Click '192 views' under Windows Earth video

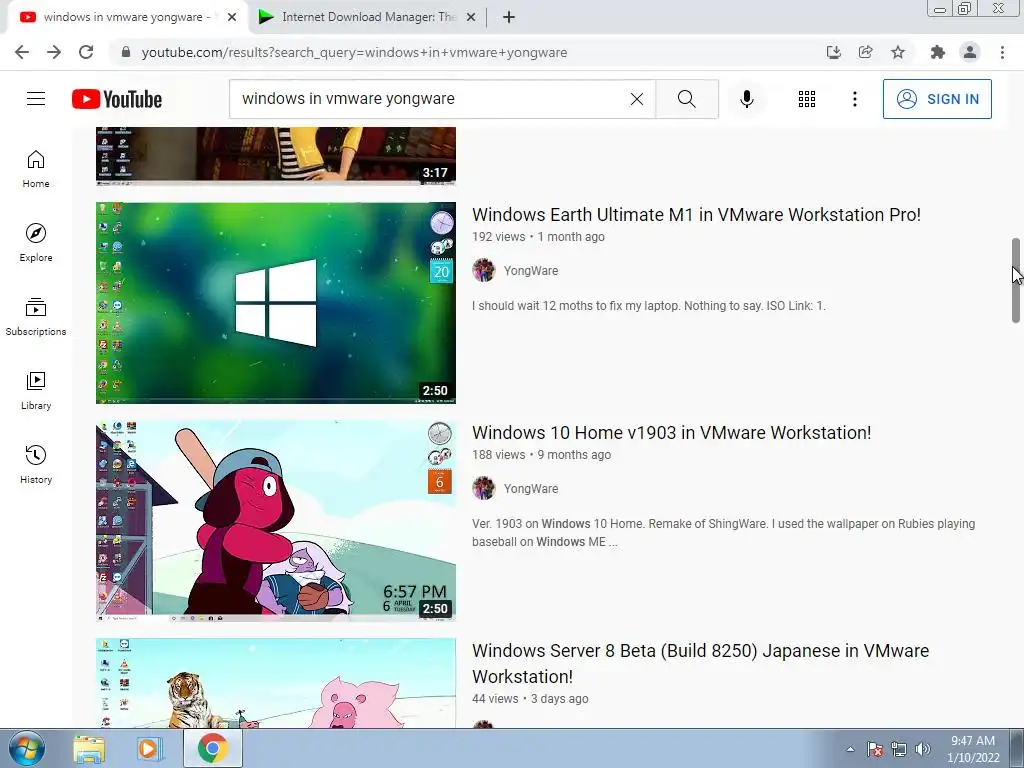(498, 236)
